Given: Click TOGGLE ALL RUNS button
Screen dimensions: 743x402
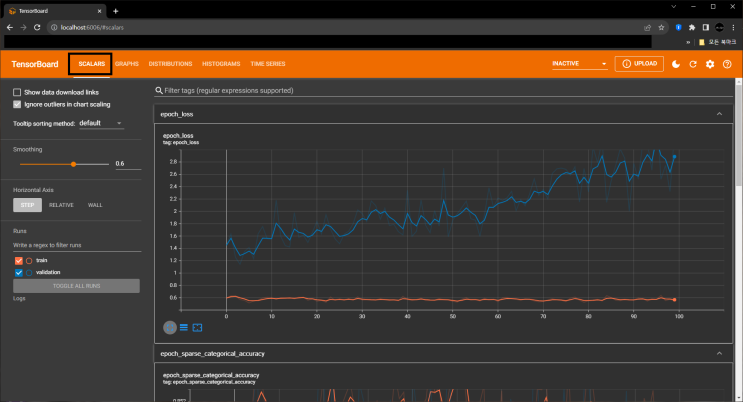Looking at the screenshot, I should tap(76, 286).
